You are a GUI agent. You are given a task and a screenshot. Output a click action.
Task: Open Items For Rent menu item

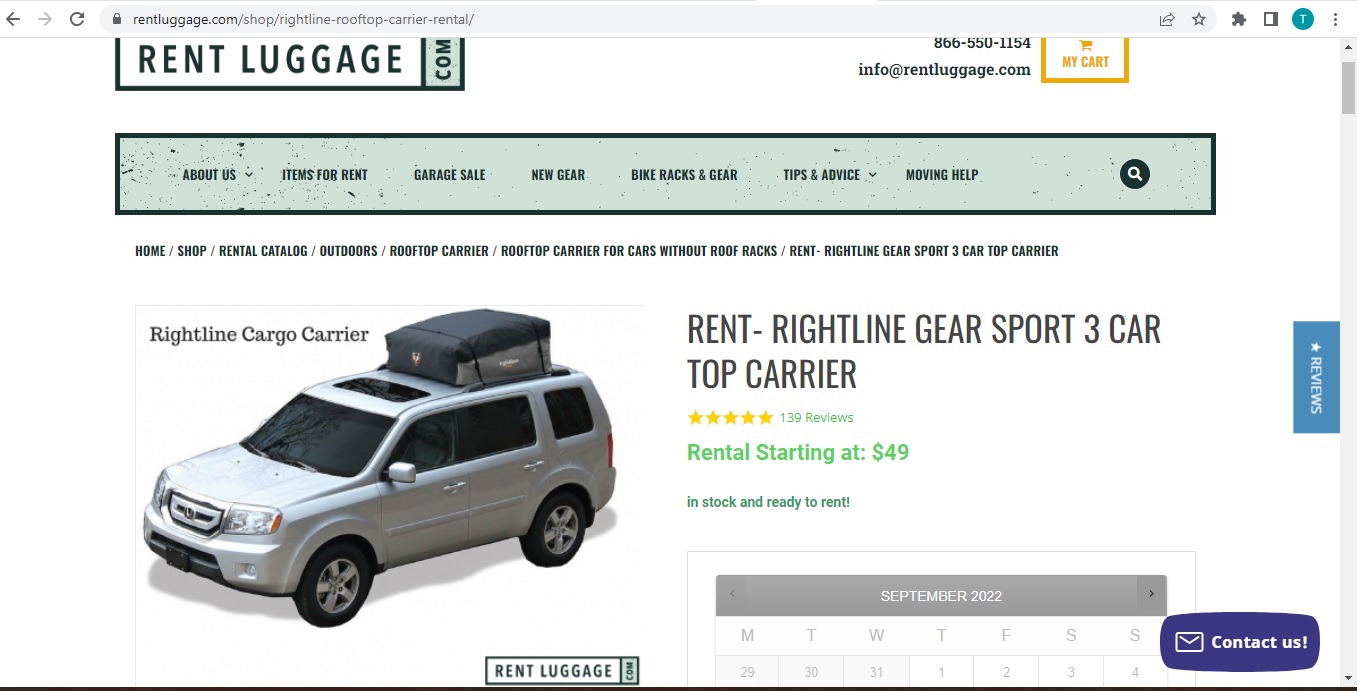325,174
